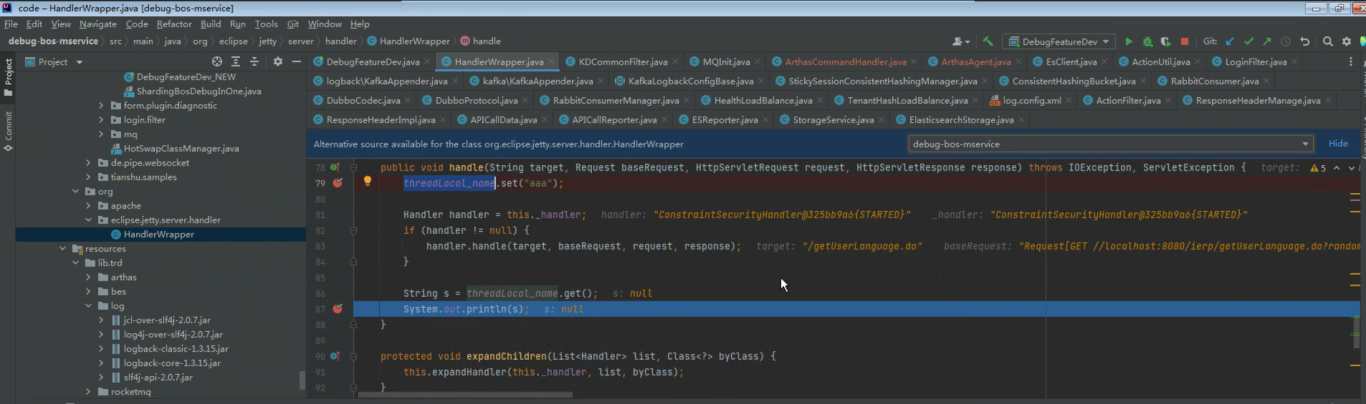Expand the form.plugin.diagnostic package
The image size is (1366, 404).
(102, 106)
